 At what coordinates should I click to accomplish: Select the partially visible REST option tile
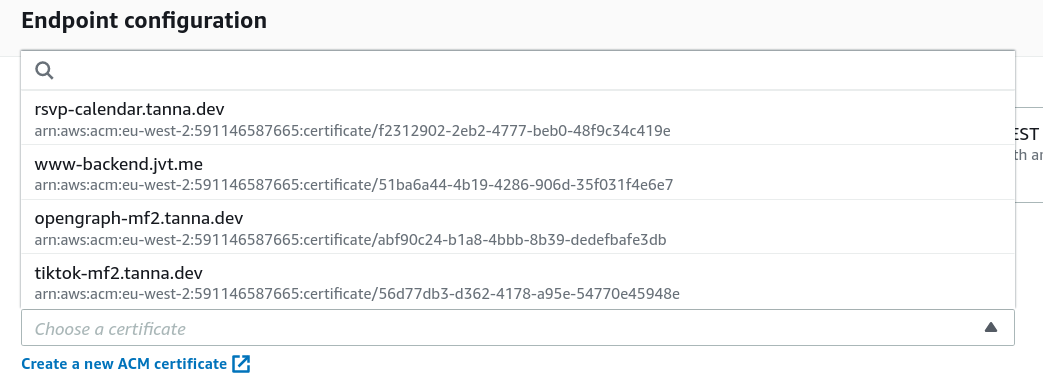click(1028, 154)
